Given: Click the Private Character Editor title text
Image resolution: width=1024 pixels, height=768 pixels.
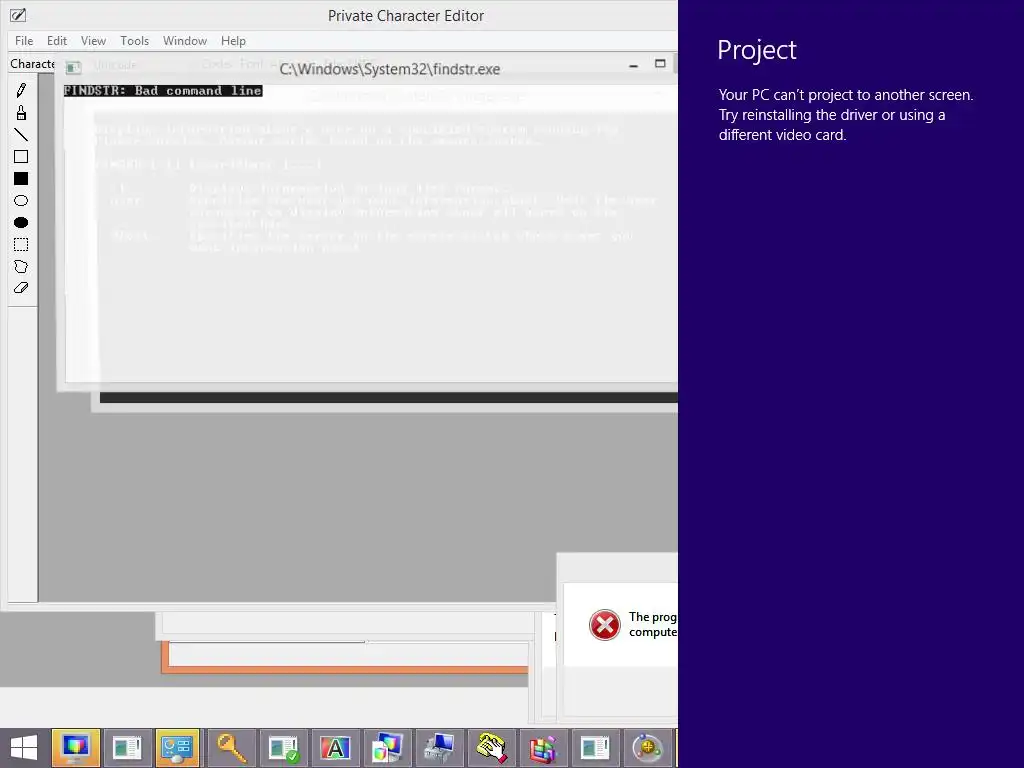Looking at the screenshot, I should (406, 16).
